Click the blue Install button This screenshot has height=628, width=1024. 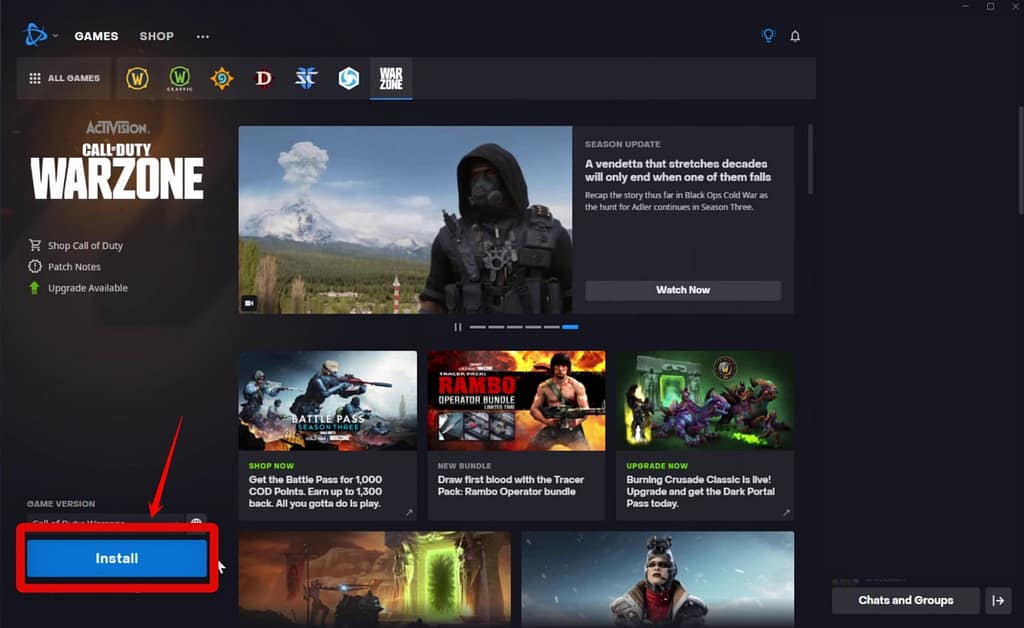pos(117,558)
